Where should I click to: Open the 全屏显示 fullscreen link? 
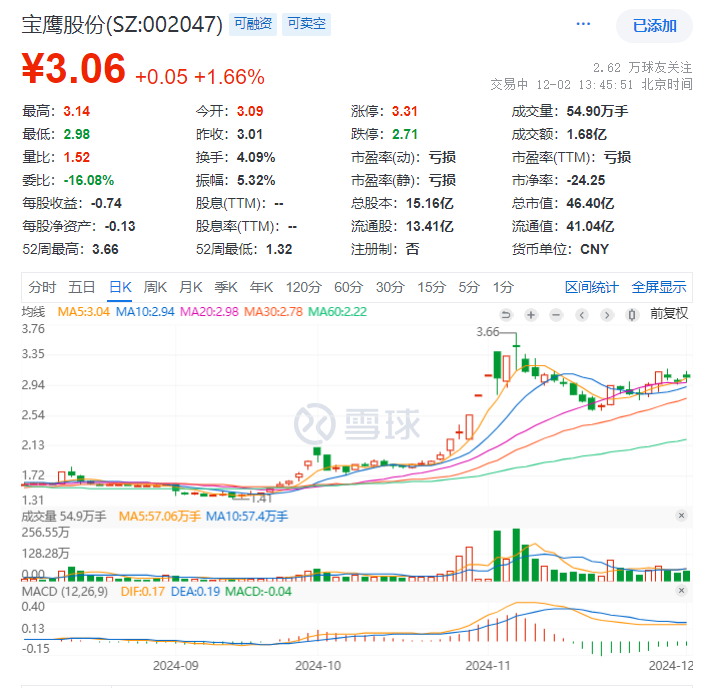(x=659, y=287)
